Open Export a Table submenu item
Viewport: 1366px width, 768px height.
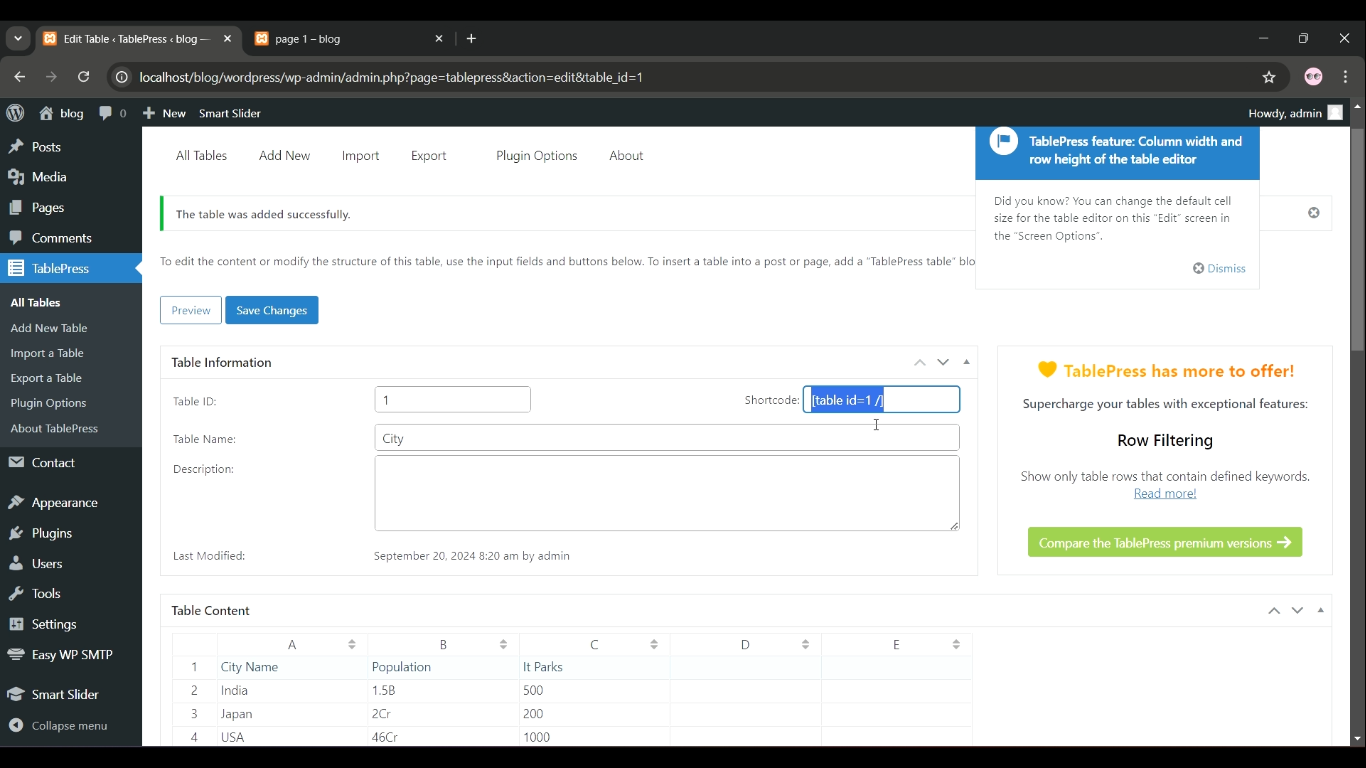click(46, 378)
